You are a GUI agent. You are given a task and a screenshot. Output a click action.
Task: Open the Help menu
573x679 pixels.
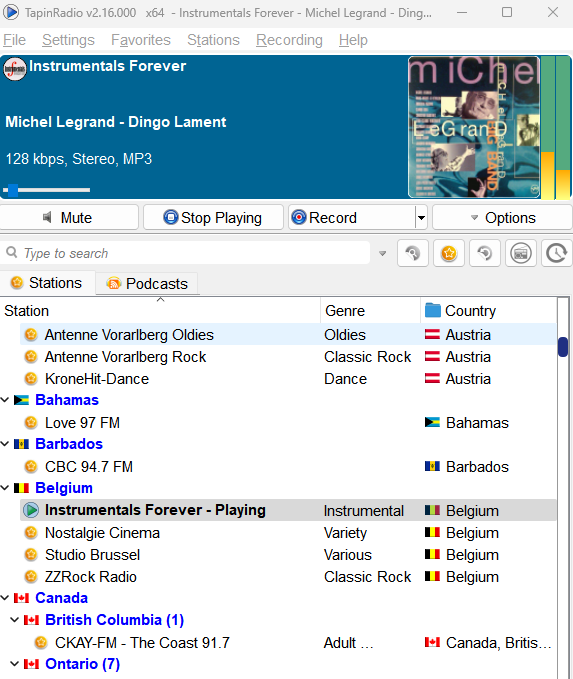(353, 40)
